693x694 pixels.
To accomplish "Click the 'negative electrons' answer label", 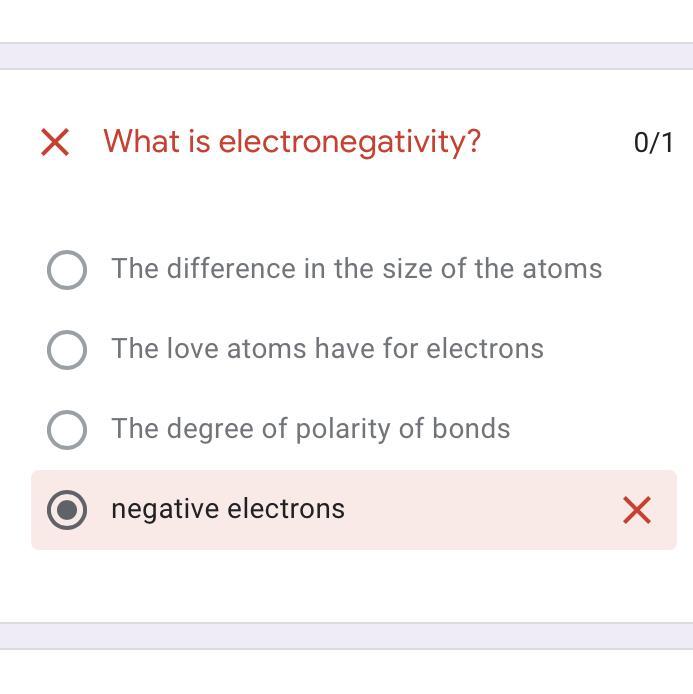I will click(228, 509).
